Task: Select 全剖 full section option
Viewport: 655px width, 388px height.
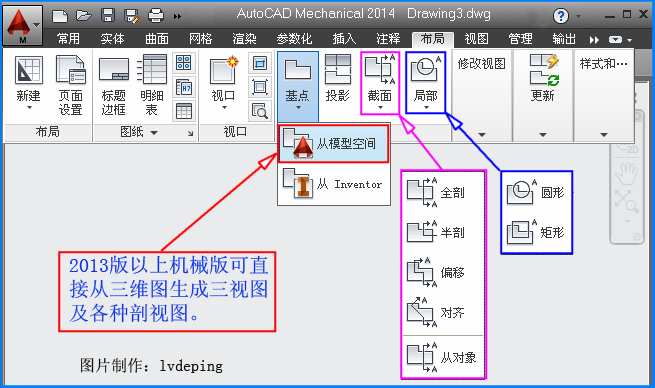Action: click(x=442, y=193)
